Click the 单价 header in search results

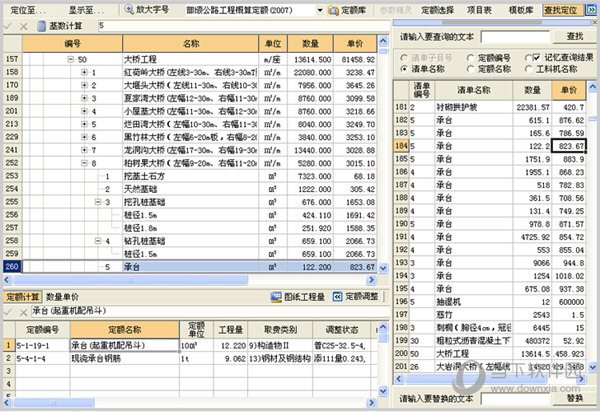(569, 90)
